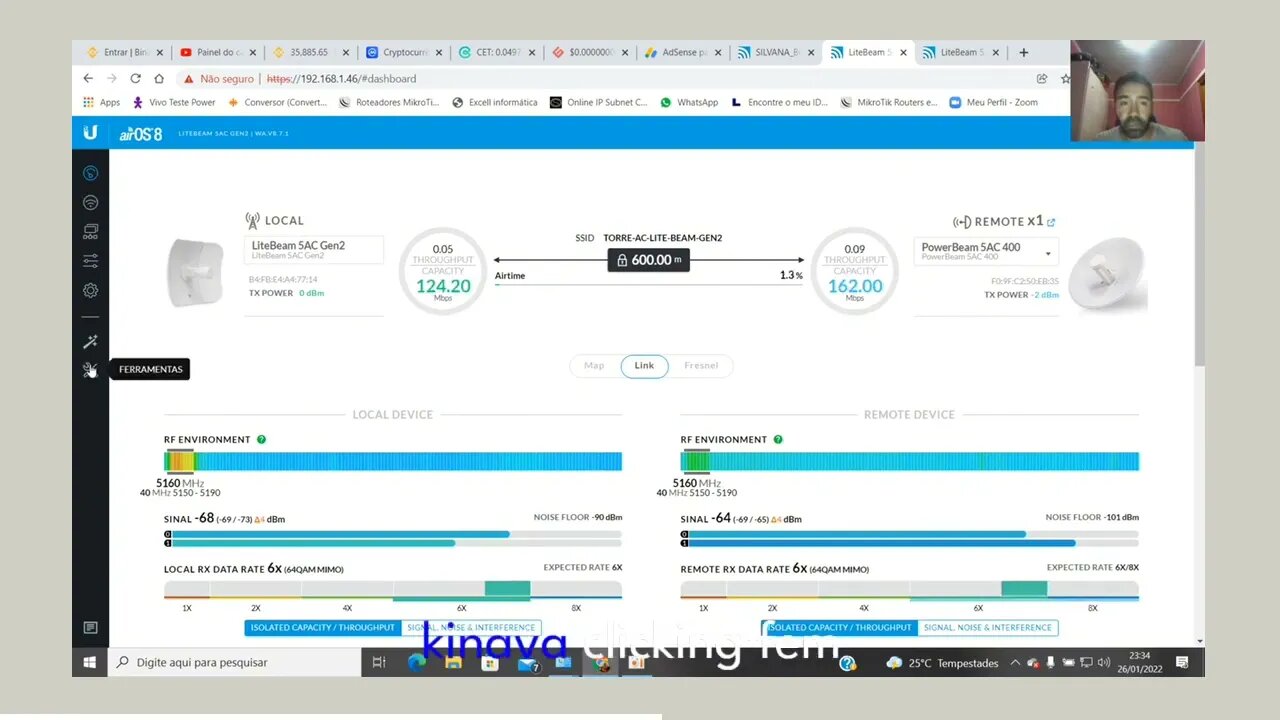Open the Apps bookmarks shortcut
This screenshot has height=720, width=1280.
tap(102, 102)
